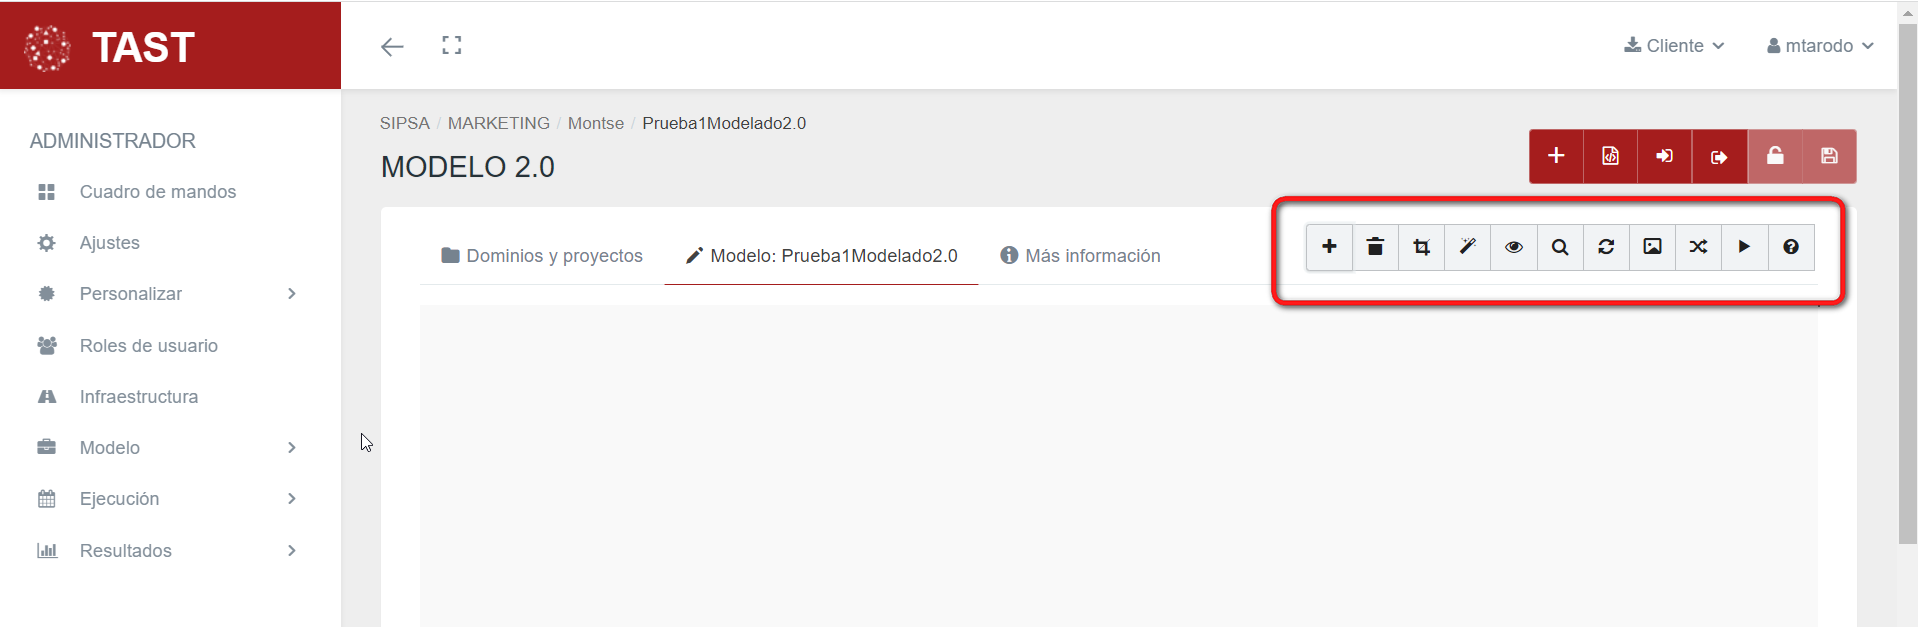Screen dimensions: 1918x627
Task: Toggle the eye visibility icon in toolbar
Action: pyautogui.click(x=1513, y=247)
